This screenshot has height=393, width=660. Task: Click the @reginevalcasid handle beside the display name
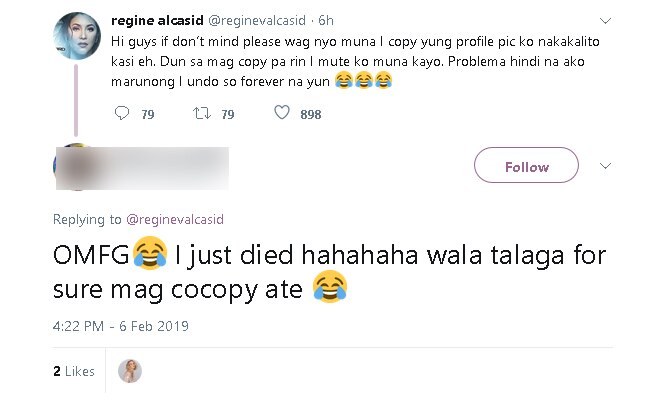point(257,20)
